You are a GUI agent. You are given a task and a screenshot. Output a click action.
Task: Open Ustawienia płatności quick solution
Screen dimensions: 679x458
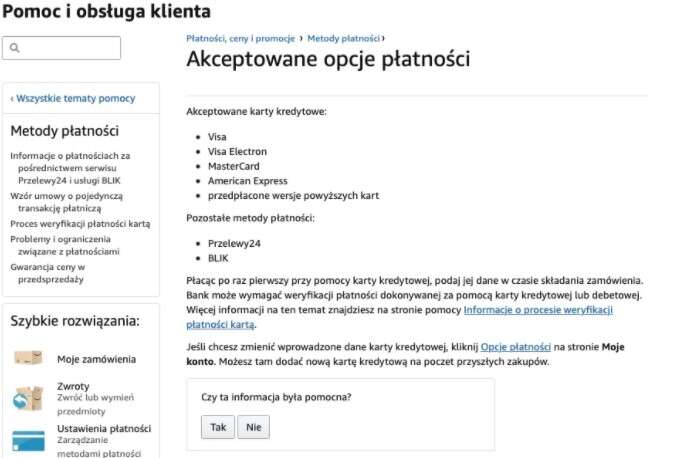pos(104,428)
